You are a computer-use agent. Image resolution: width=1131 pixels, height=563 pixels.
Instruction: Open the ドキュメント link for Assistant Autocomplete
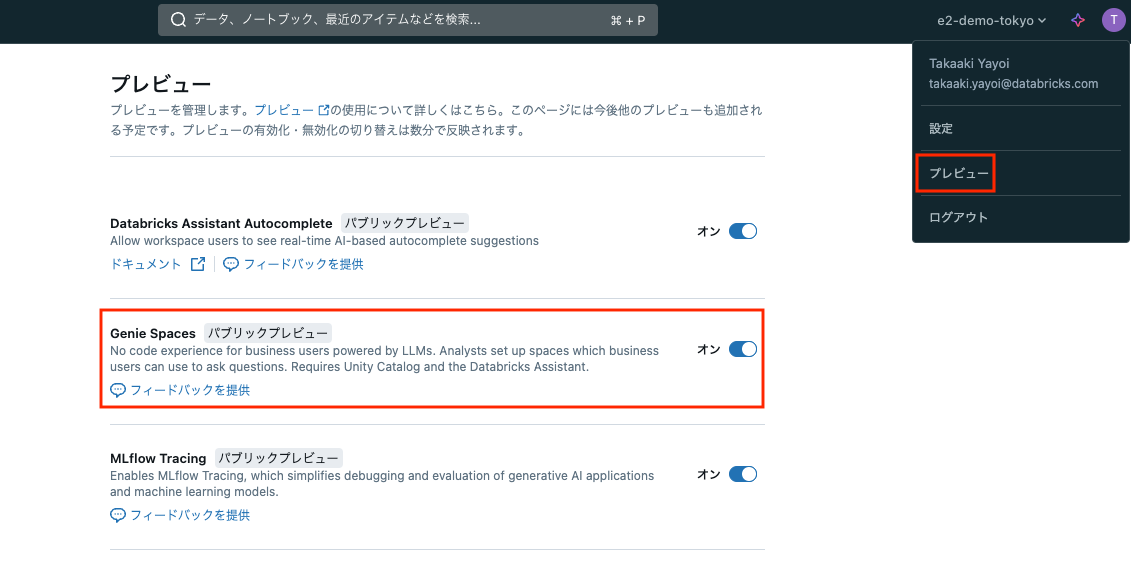click(146, 265)
